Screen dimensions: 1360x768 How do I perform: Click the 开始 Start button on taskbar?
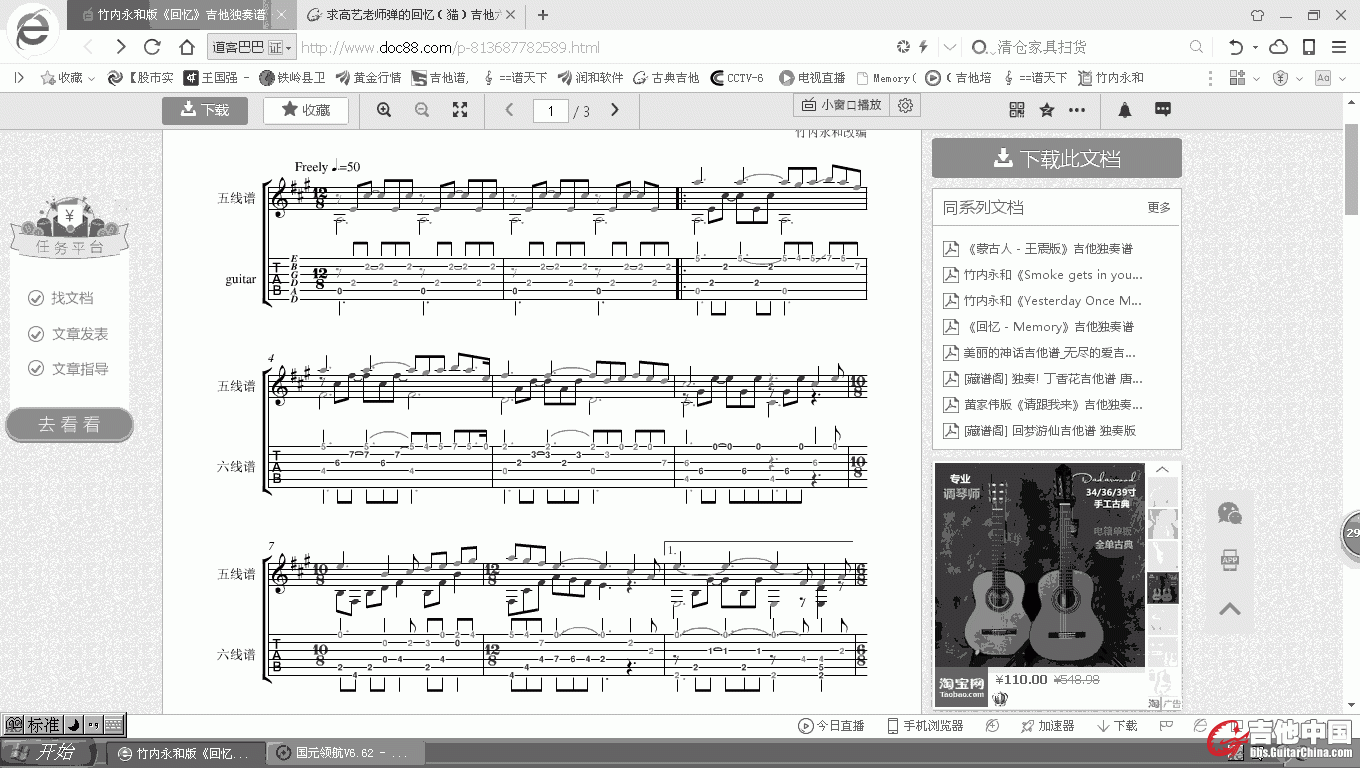(x=50, y=752)
